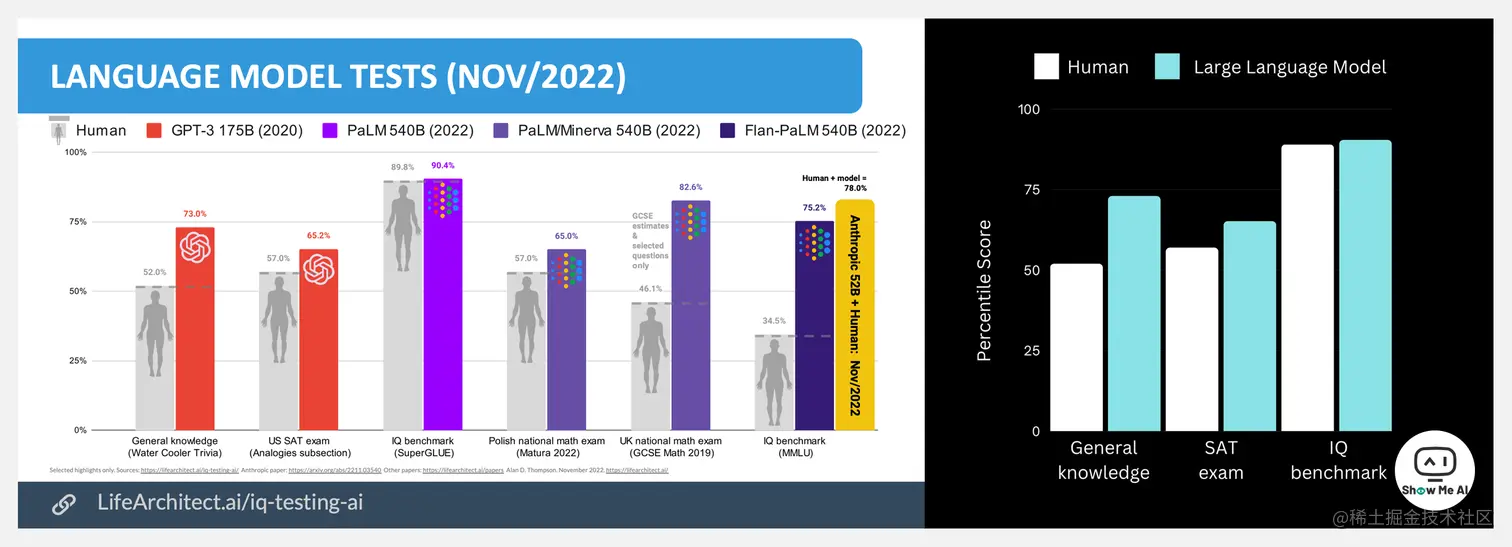1512x547 pixels.
Task: Click the 65.0% value label
Action: [566, 236]
